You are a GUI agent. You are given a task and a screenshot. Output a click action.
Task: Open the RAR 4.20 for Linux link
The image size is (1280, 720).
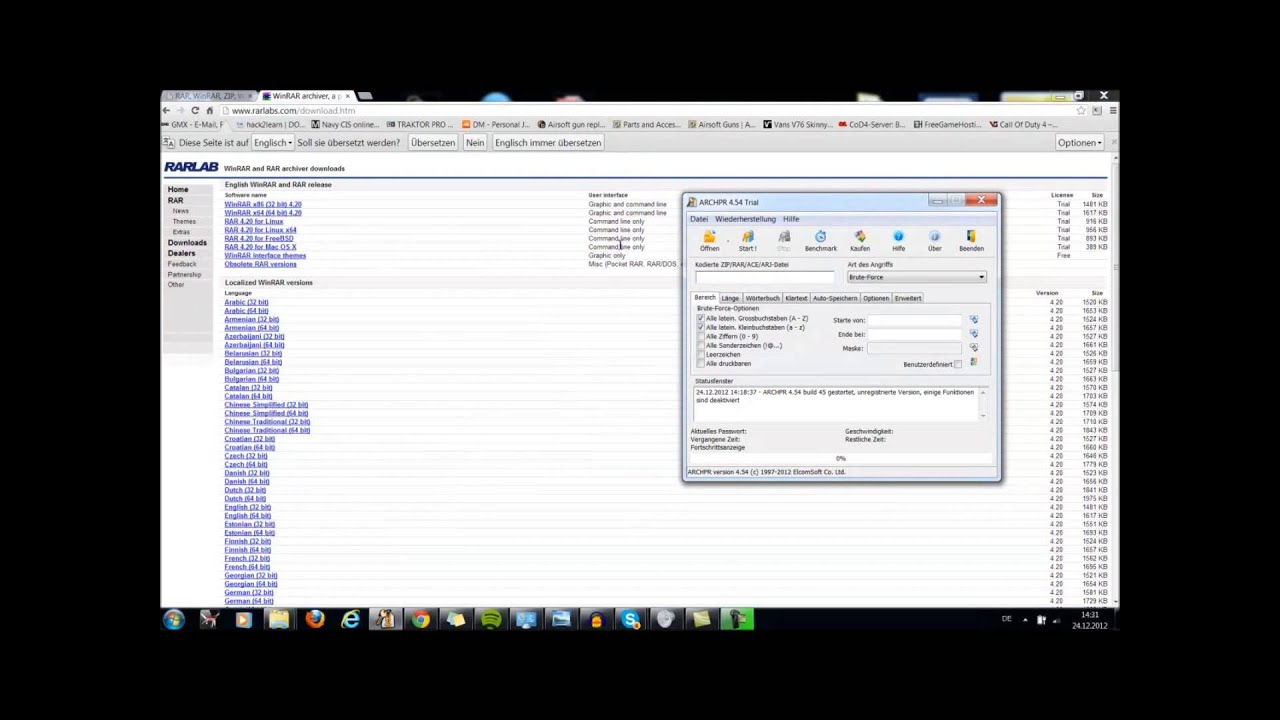[254, 221]
